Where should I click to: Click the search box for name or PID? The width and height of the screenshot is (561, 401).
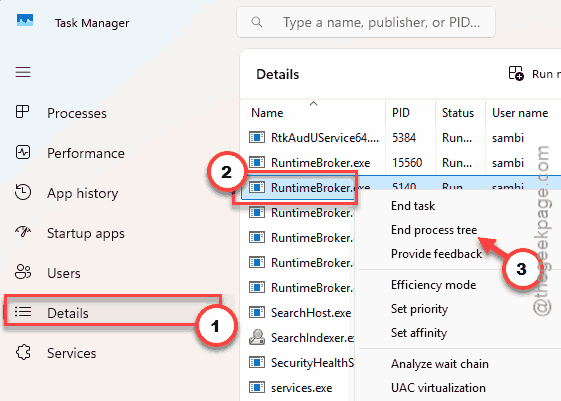[x=366, y=22]
